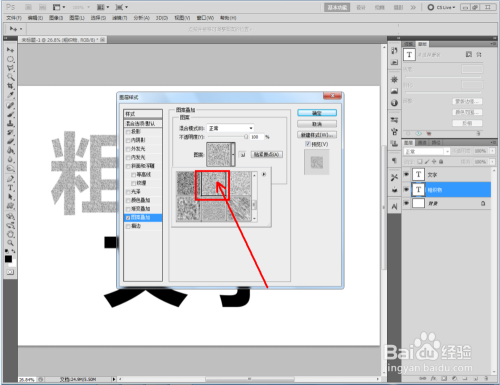
Task: Select the Crop tool
Action: [10, 86]
